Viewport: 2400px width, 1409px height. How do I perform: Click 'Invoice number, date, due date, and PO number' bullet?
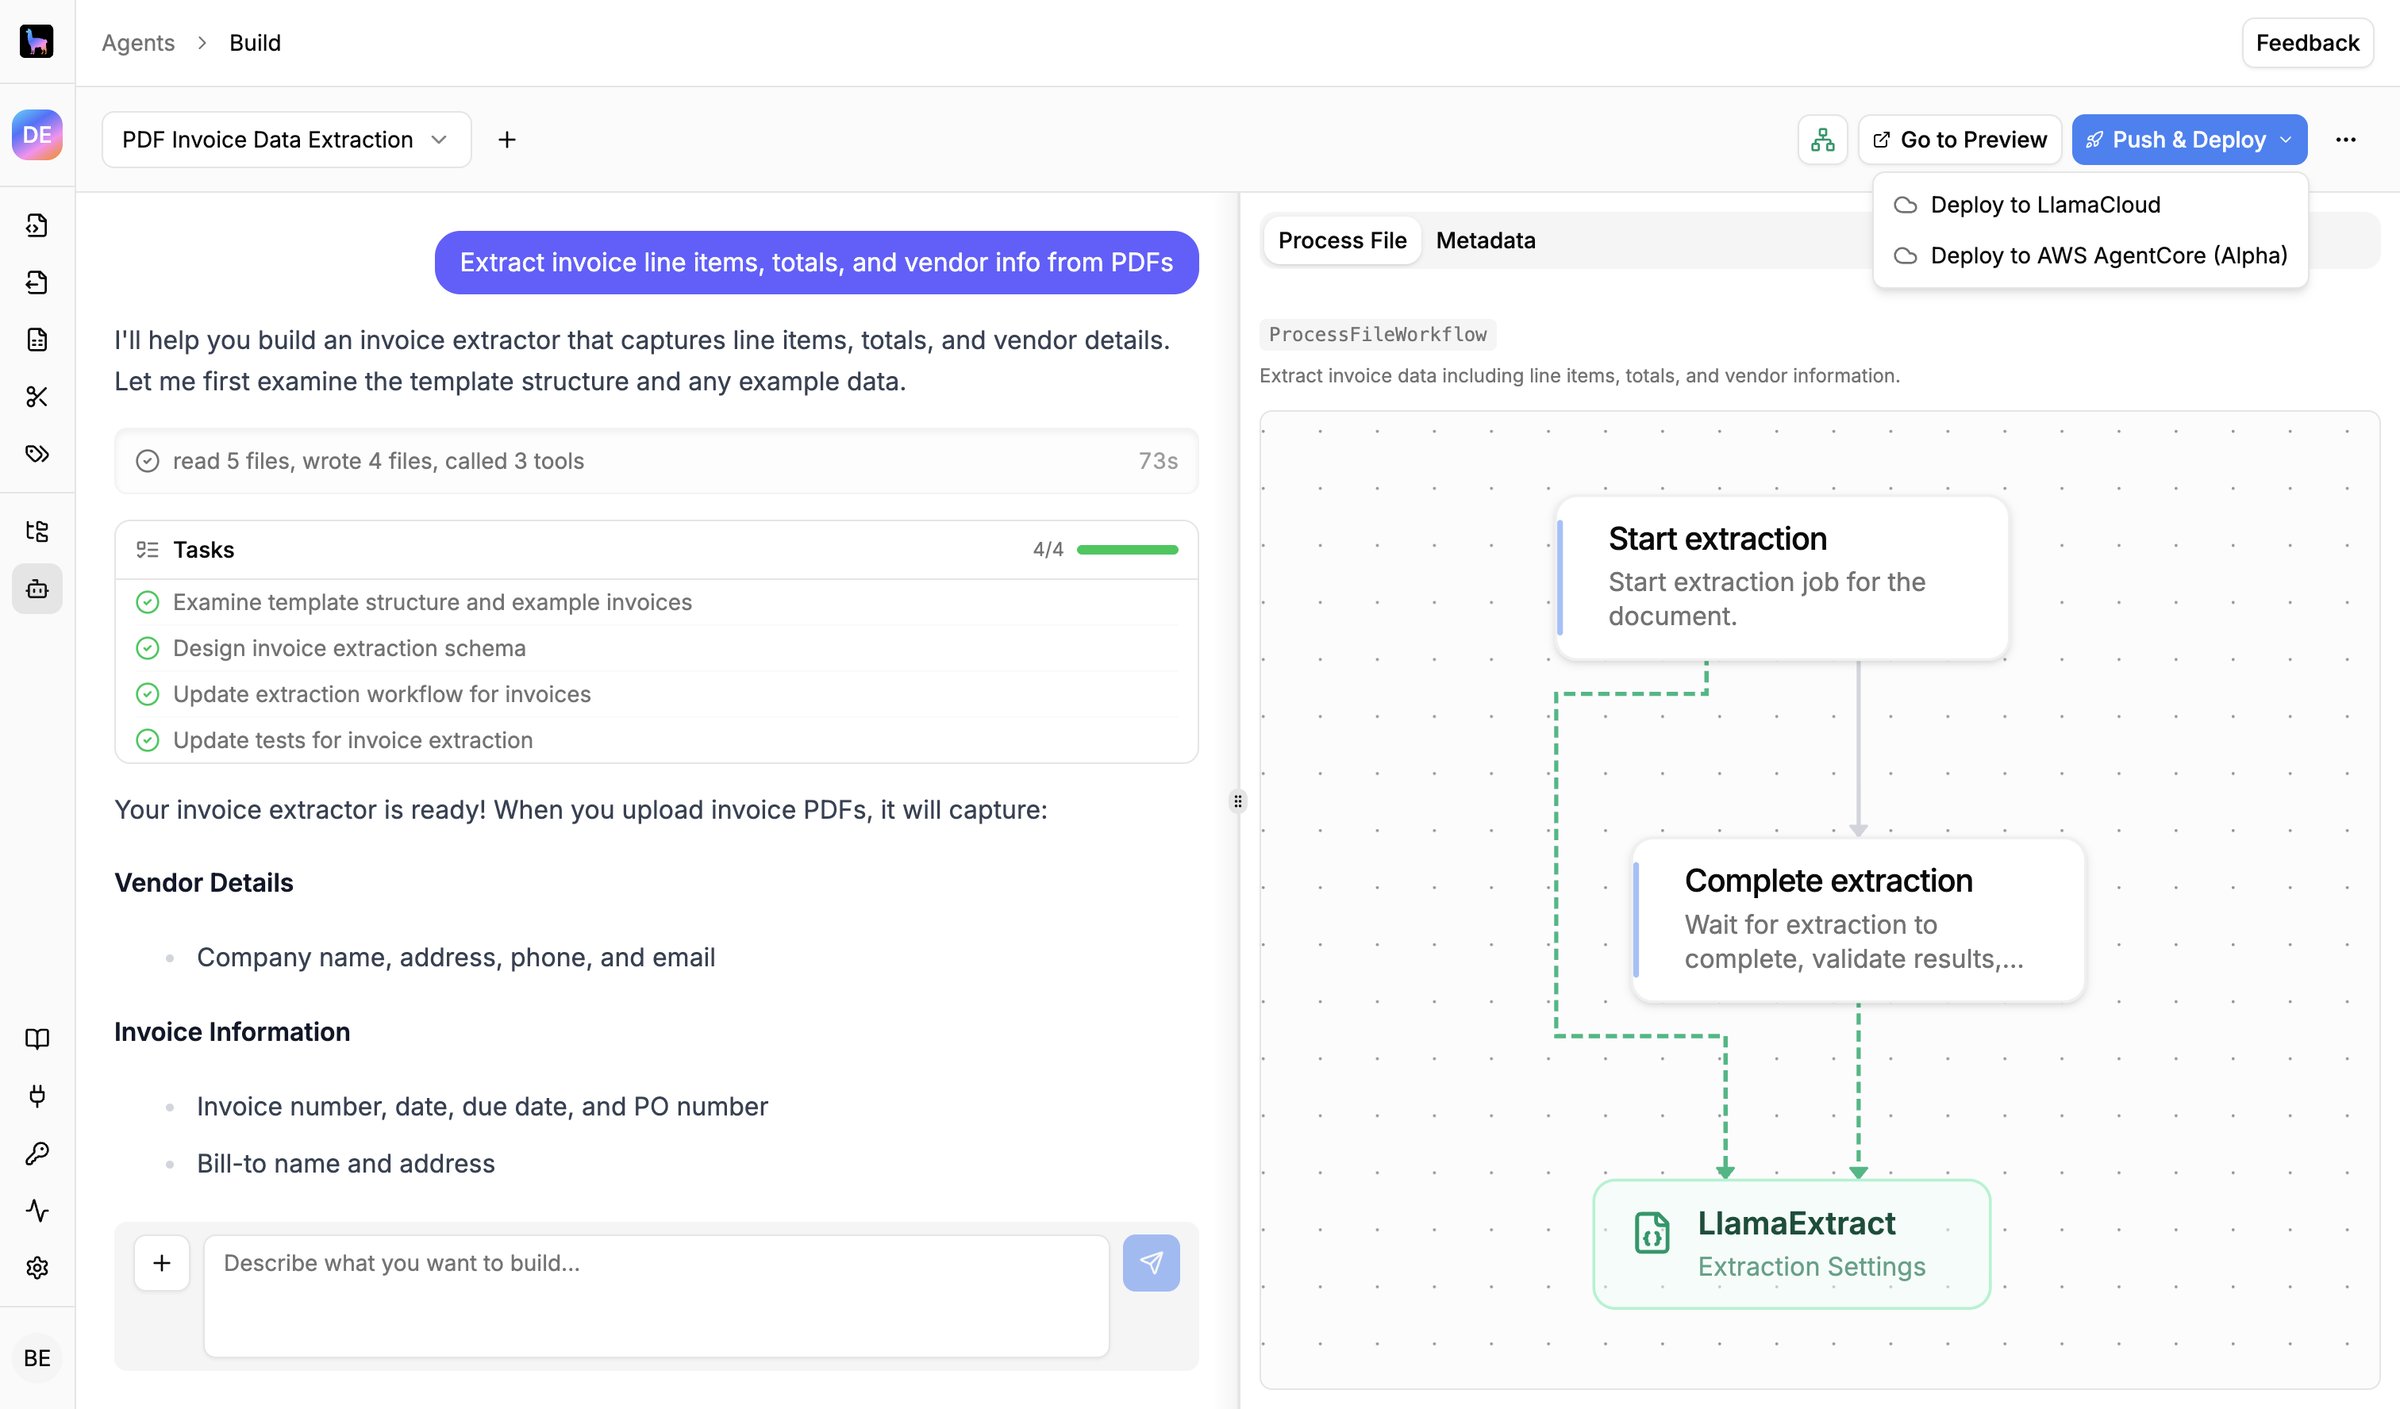pos(482,1107)
